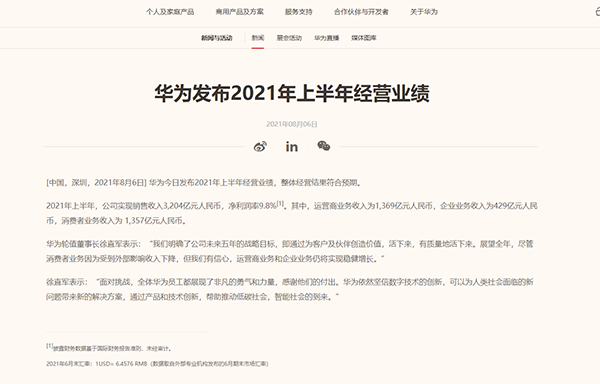The width and height of the screenshot is (600, 384).
Task: Click the text 消费者业务收入为 1,357亿元人民币
Action: [x=122, y=221]
